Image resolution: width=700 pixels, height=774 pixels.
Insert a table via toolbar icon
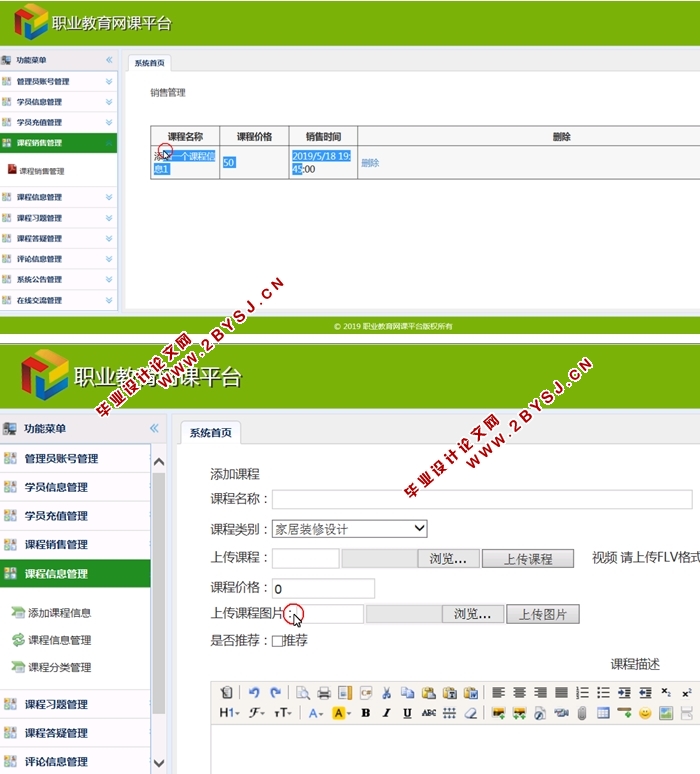[603, 713]
